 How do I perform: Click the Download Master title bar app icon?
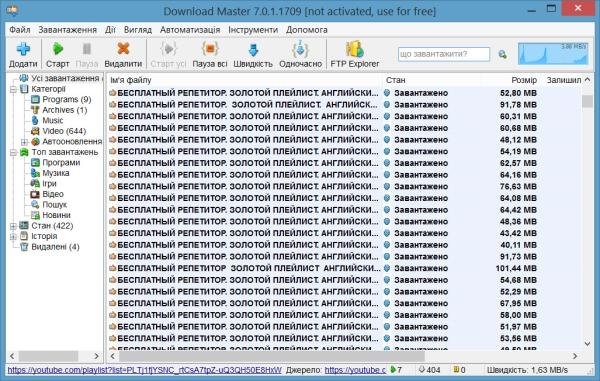[x=12, y=10]
